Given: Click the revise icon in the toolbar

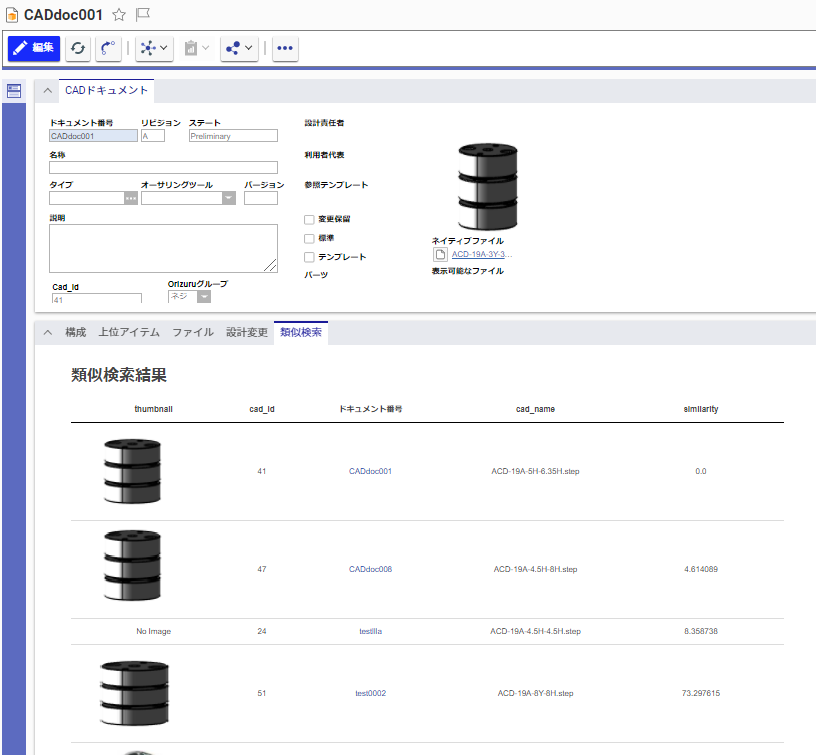Looking at the screenshot, I should 108,48.
